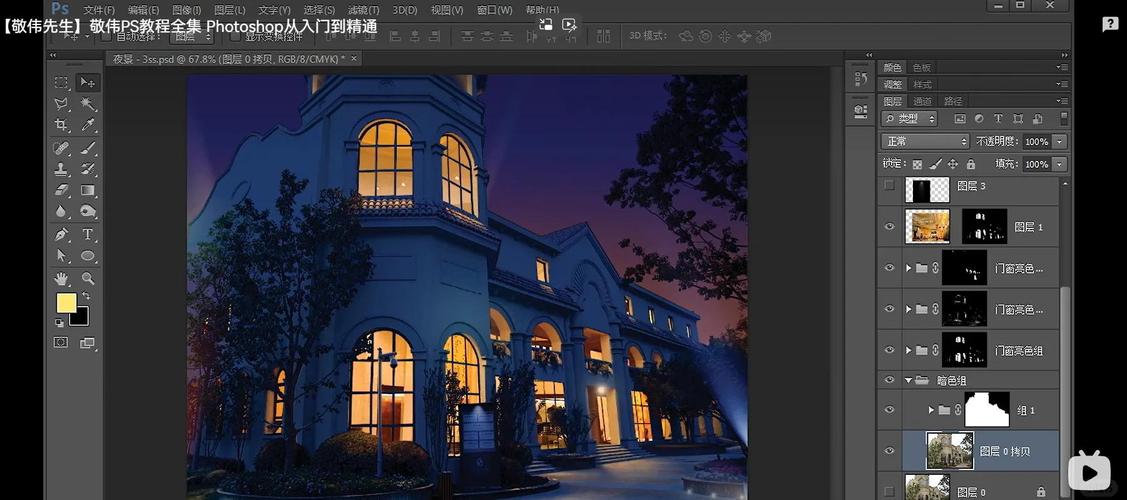1127x500 pixels.
Task: Select the Horizontal Type tool
Action: tap(88, 235)
